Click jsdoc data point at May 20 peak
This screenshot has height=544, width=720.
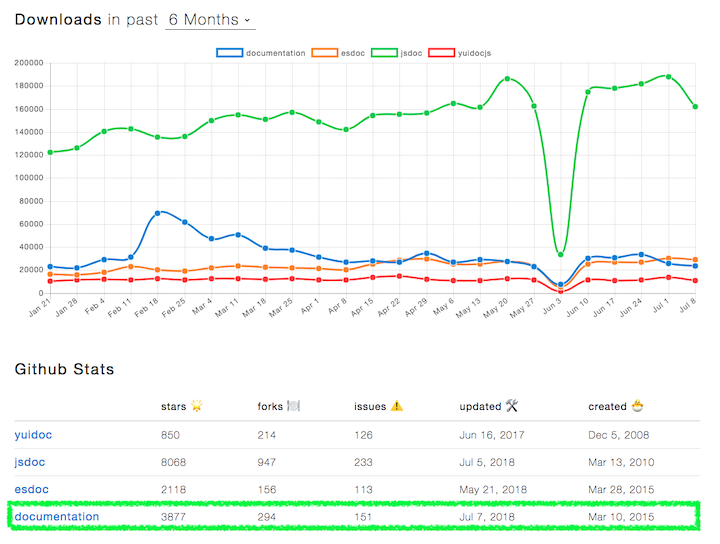[x=507, y=79]
